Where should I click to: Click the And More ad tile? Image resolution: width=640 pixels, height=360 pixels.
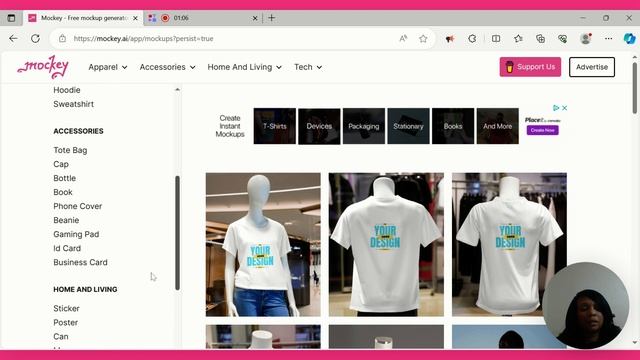click(498, 126)
